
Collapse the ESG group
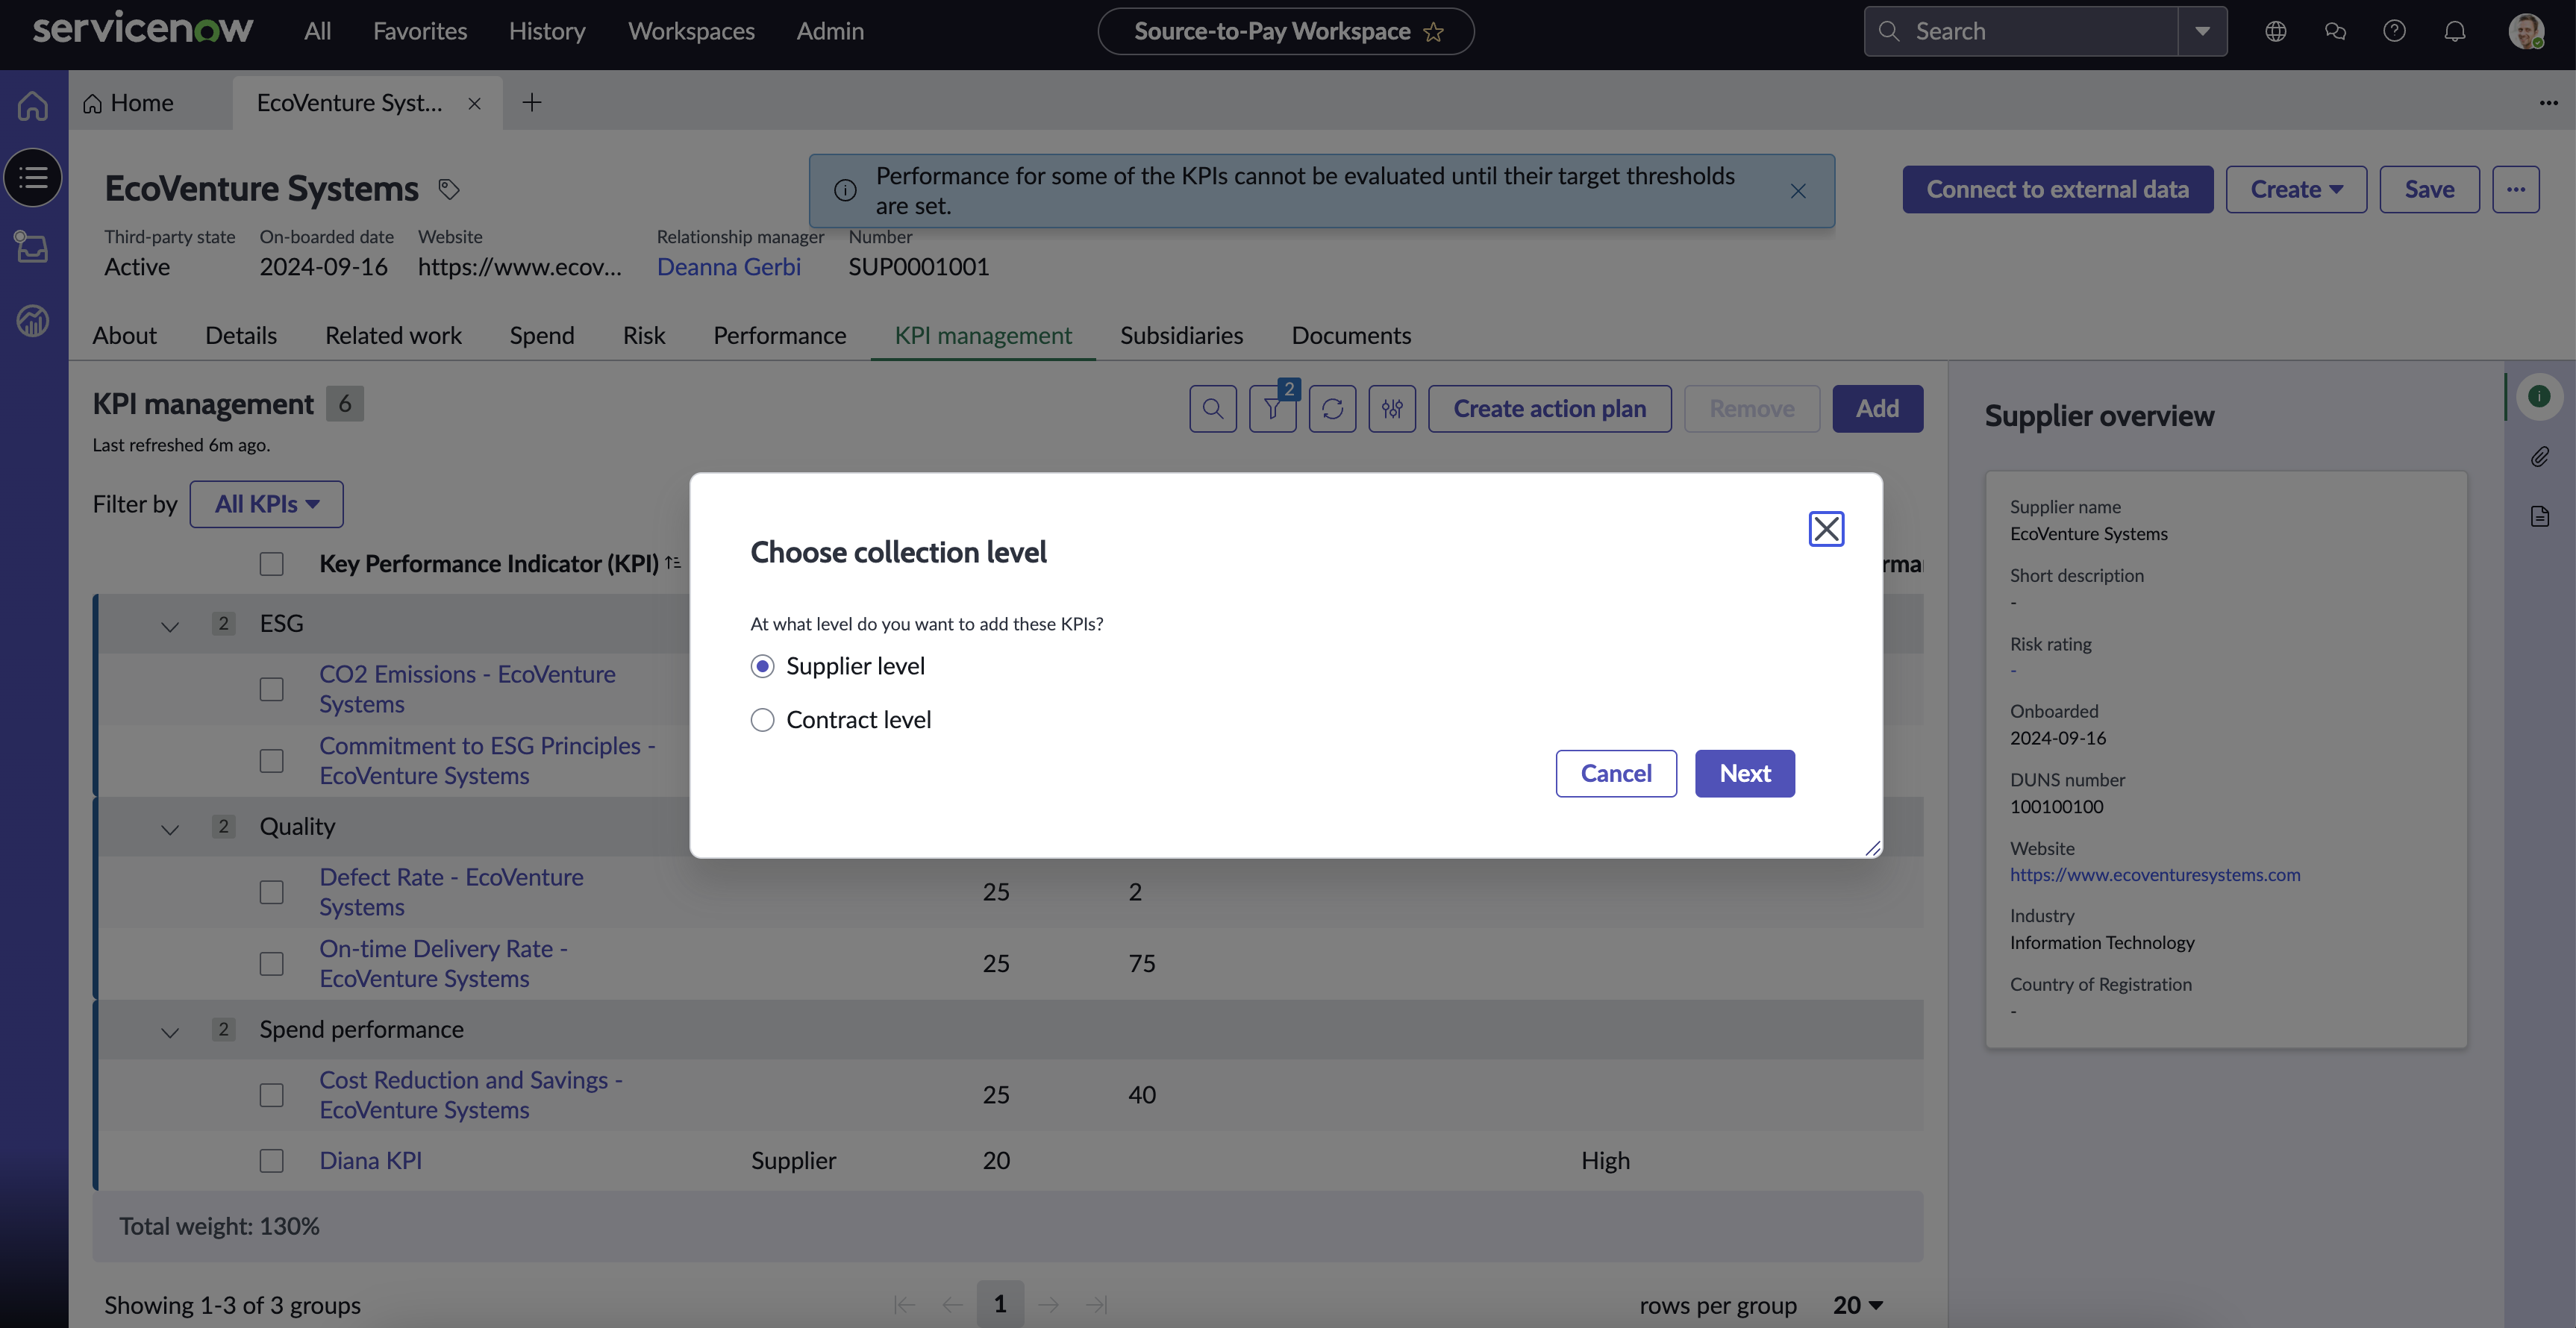point(170,627)
